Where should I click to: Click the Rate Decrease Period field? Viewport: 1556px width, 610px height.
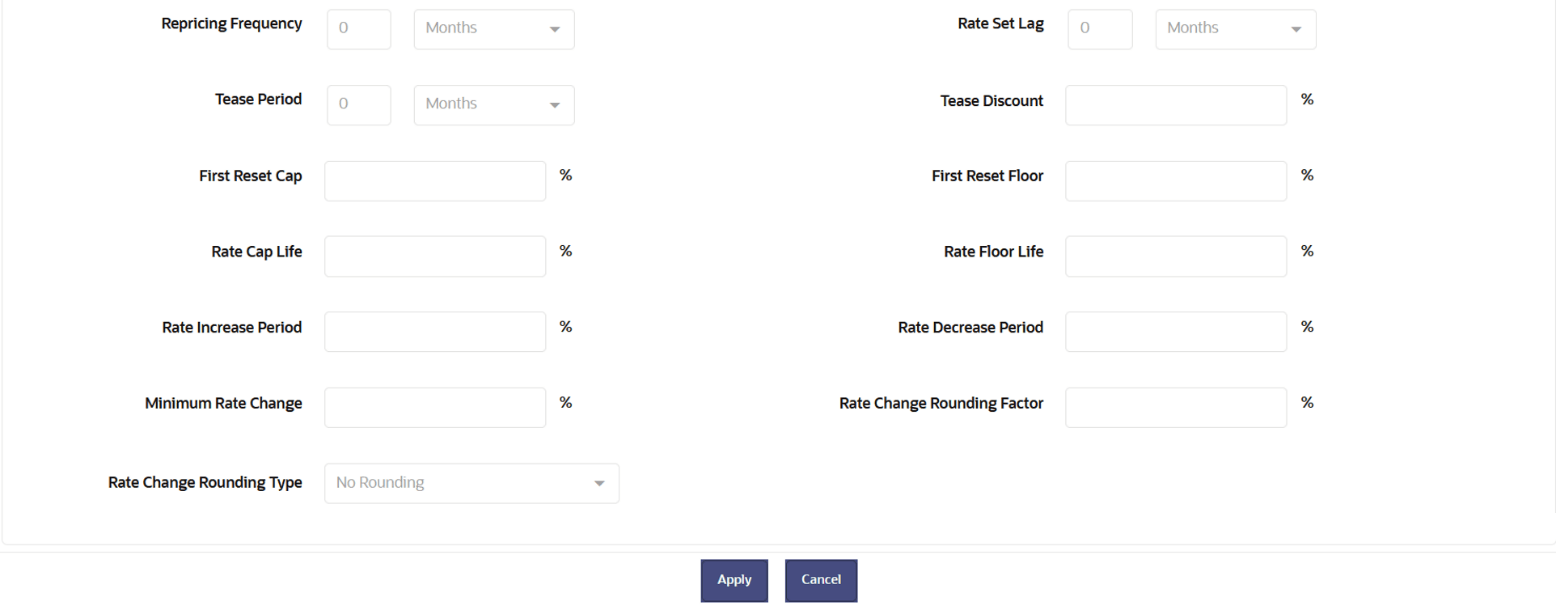[x=1175, y=331]
